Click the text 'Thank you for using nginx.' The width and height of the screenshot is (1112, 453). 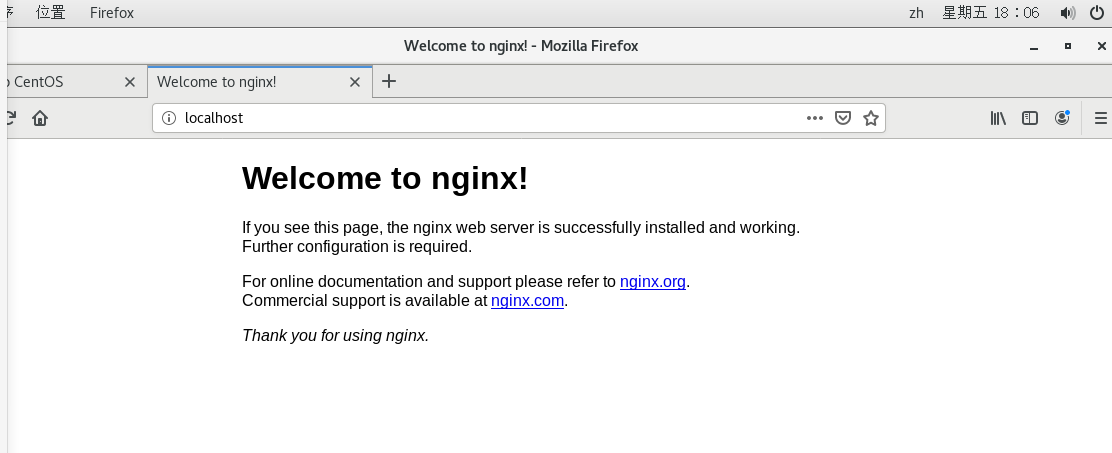(335, 335)
